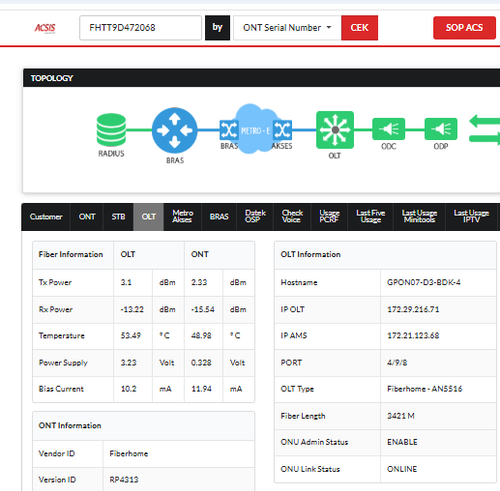Click ONU Admin Status value ENABLE
Screen dimensions: 500x491
click(402, 442)
